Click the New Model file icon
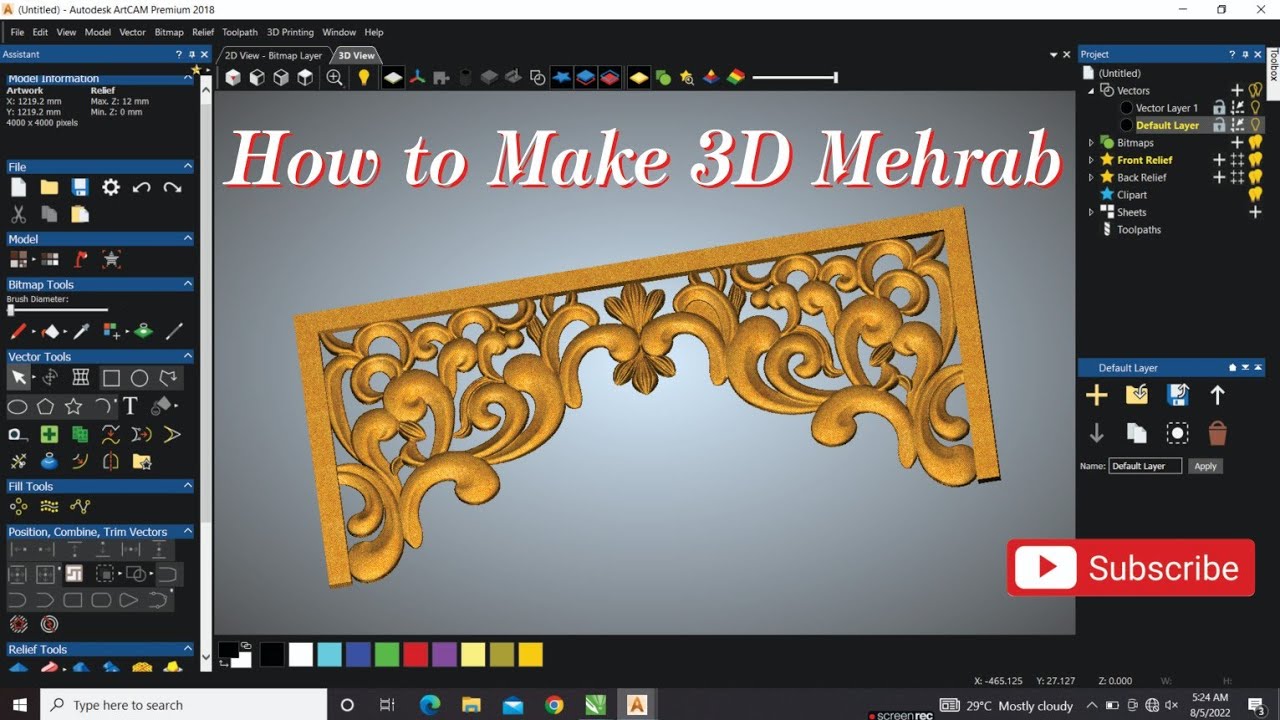Image resolution: width=1280 pixels, height=720 pixels. (18, 187)
